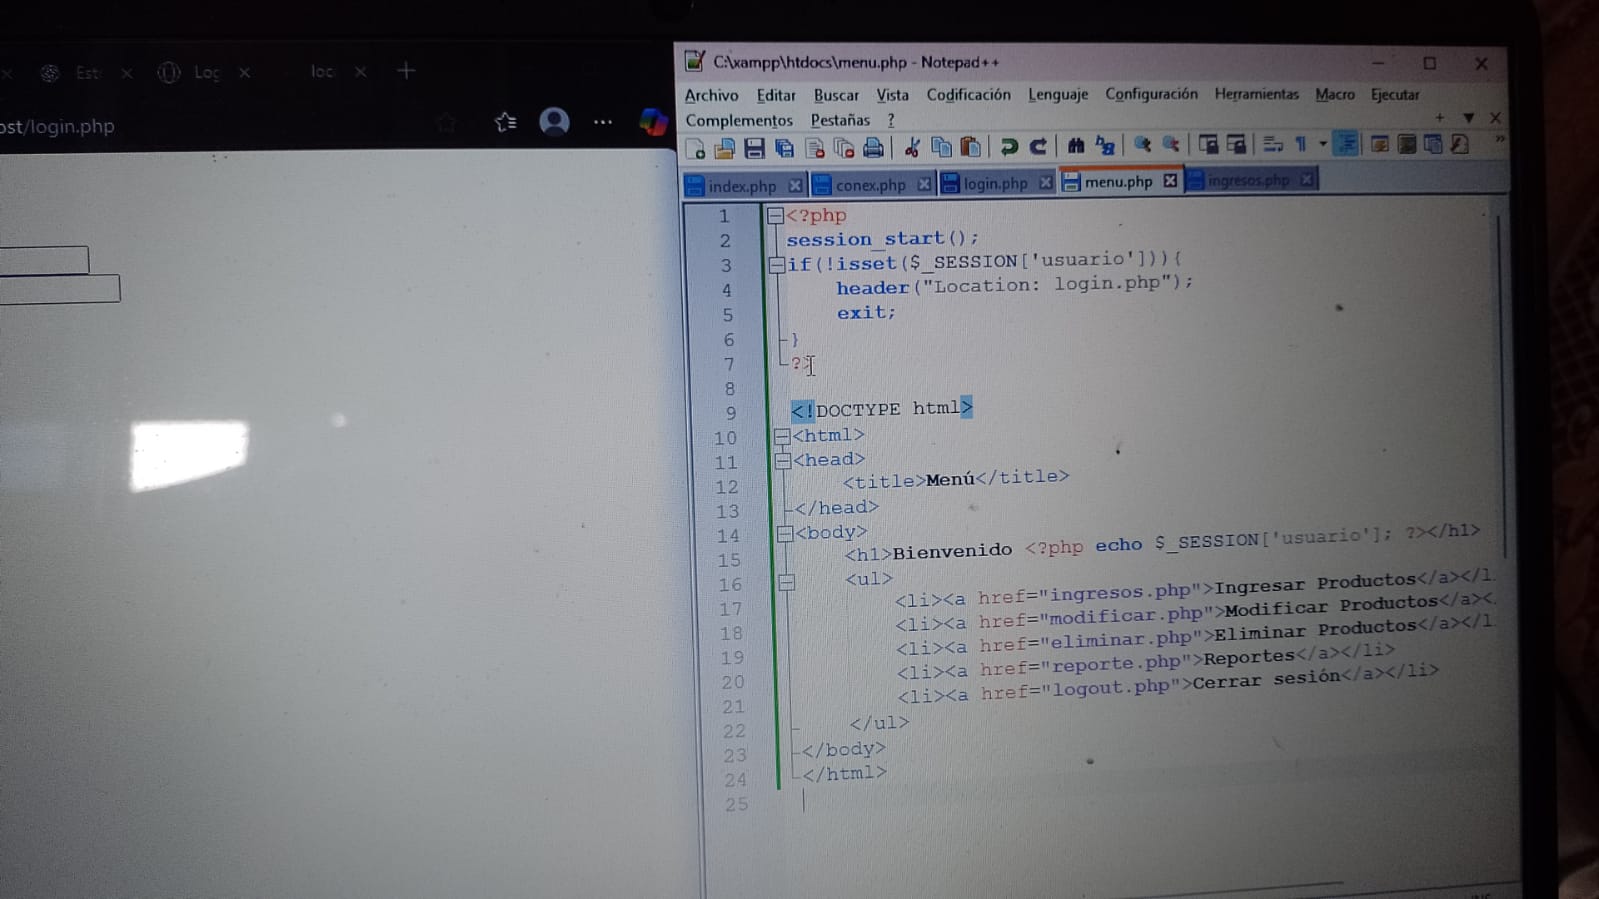Image resolution: width=1599 pixels, height=899 pixels.
Task: Click the Cut scissors icon
Action: click(911, 148)
